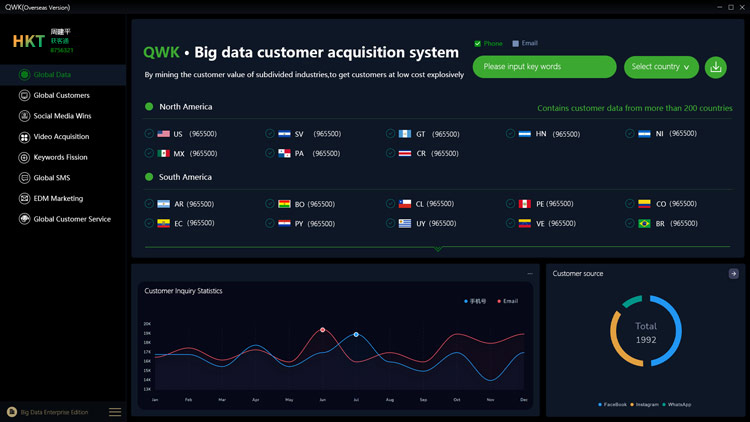Click the Big Data Enterprise Edition label

pyautogui.click(x=54, y=412)
